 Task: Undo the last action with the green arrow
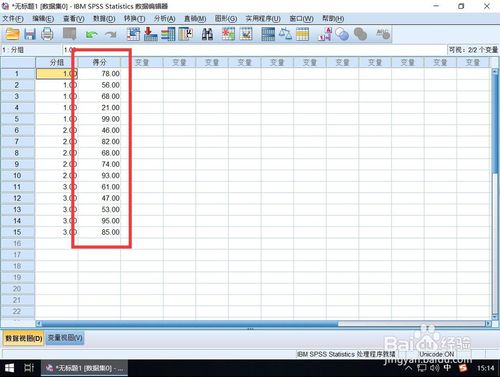[91, 34]
